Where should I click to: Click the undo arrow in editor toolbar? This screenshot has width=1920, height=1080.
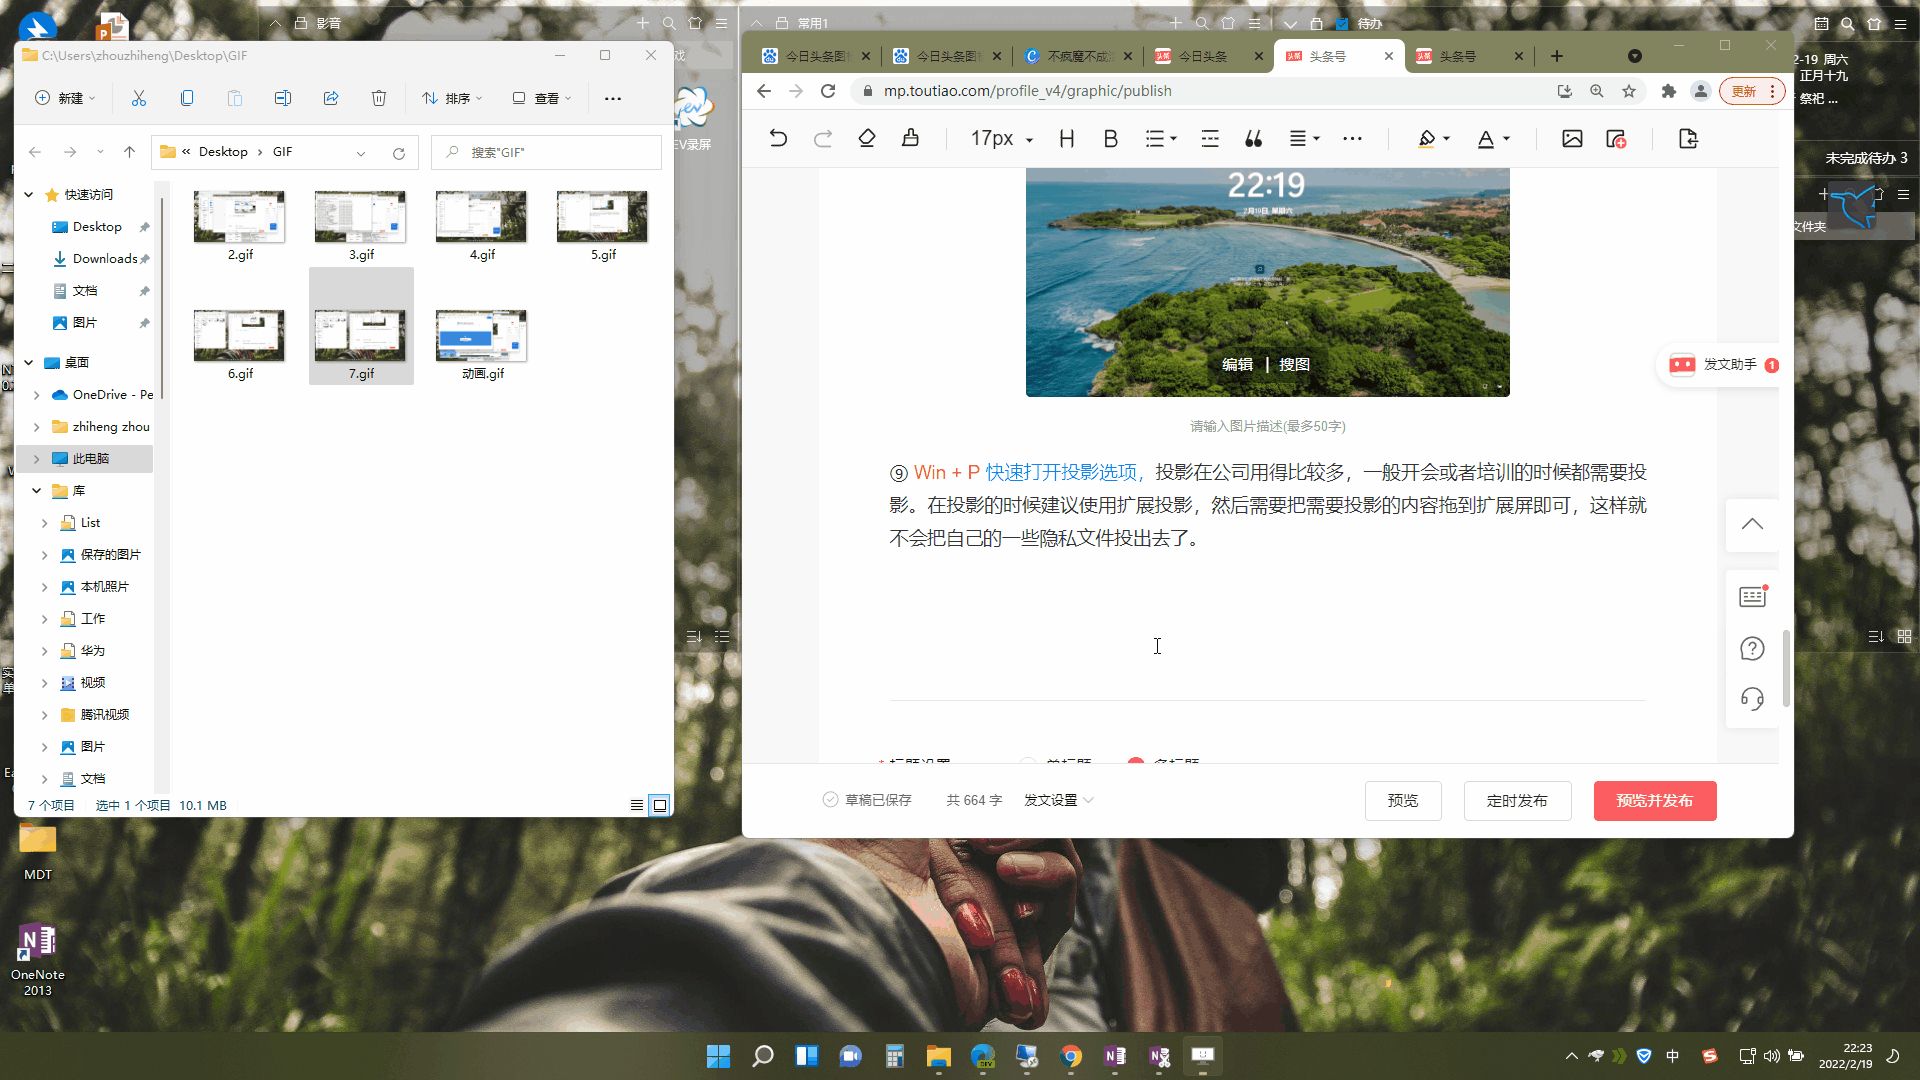(x=778, y=139)
